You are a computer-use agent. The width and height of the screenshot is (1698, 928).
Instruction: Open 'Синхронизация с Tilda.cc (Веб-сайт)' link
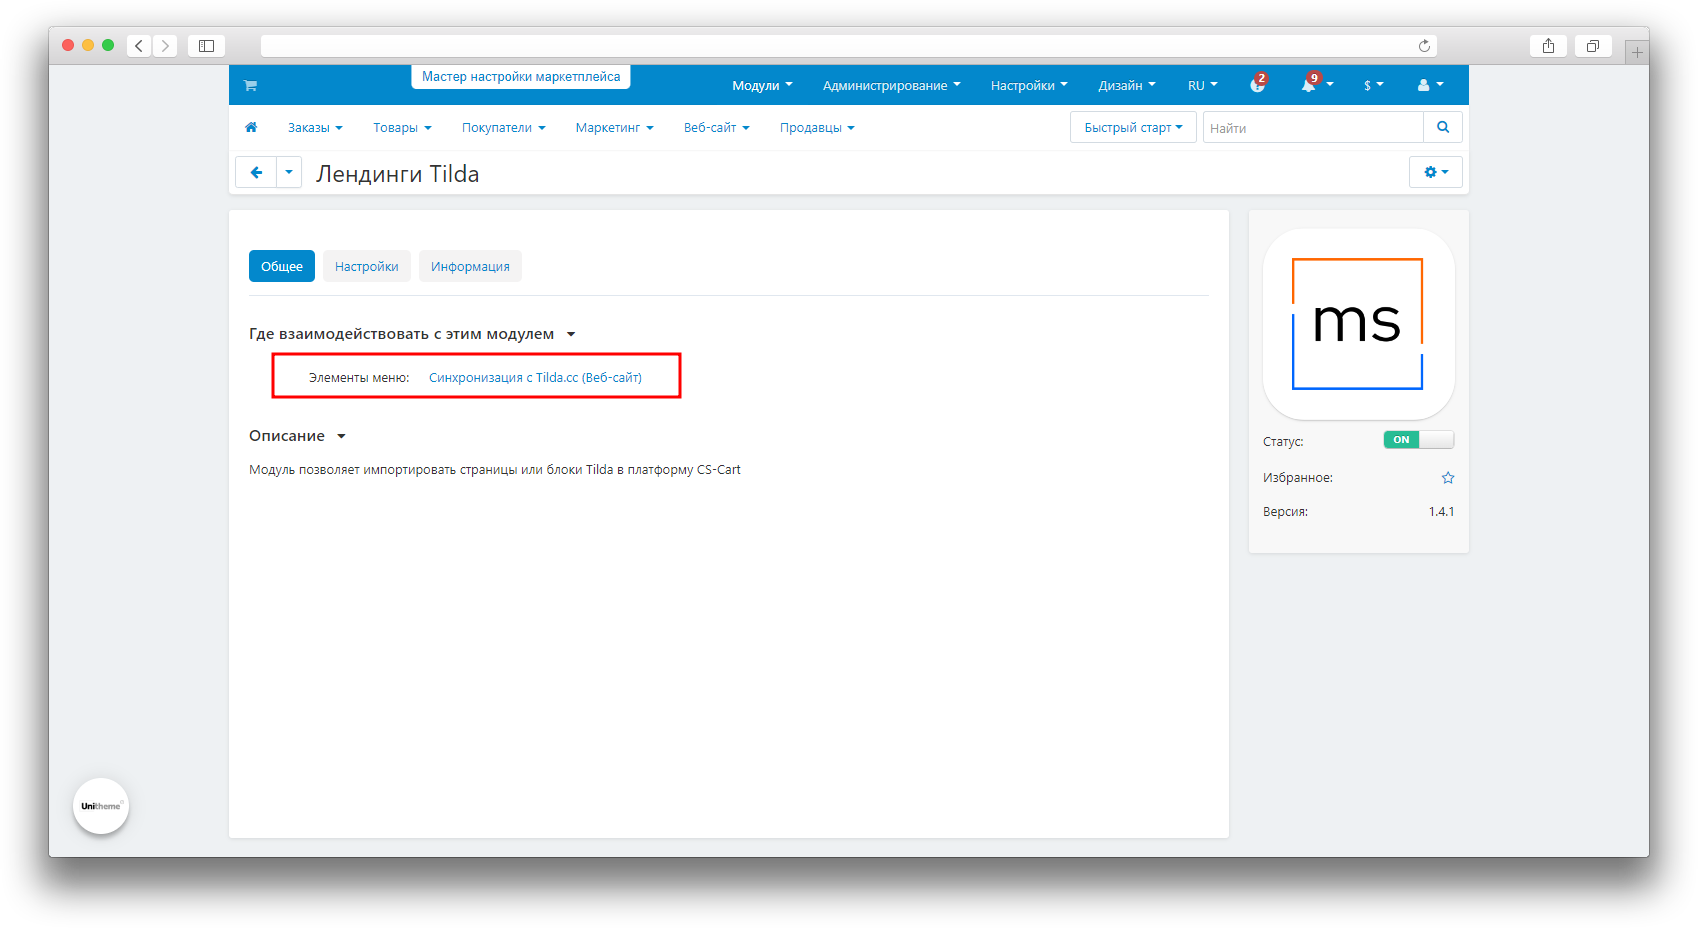coord(535,378)
